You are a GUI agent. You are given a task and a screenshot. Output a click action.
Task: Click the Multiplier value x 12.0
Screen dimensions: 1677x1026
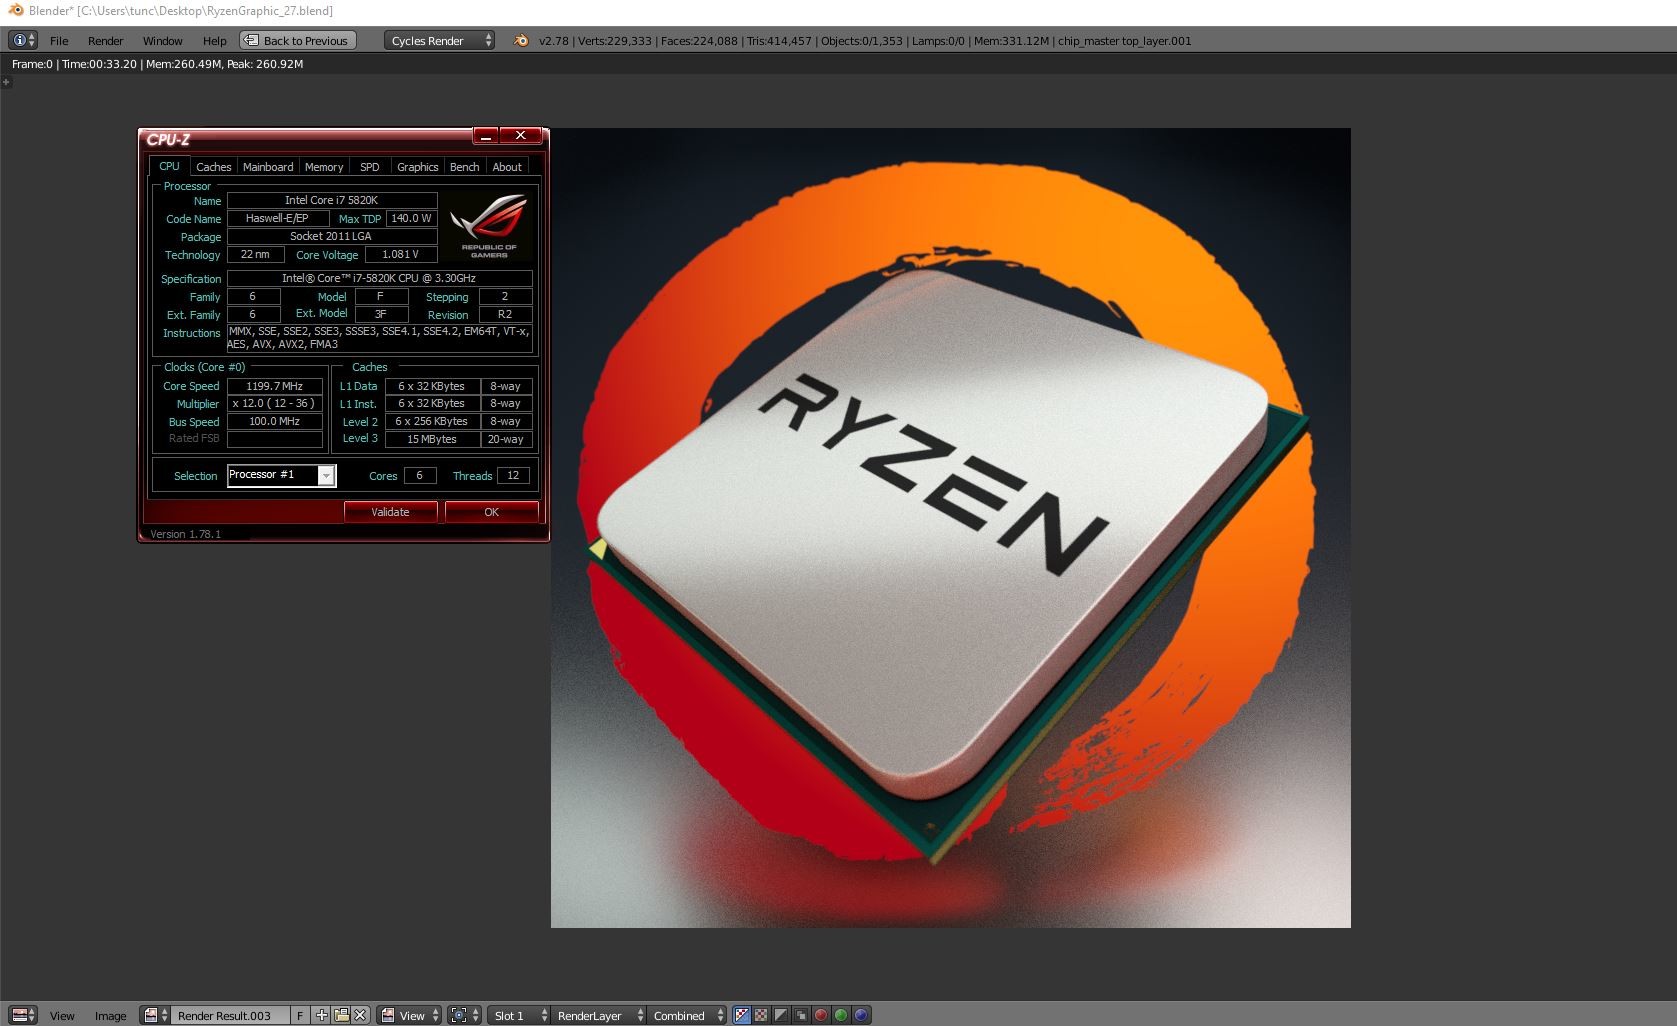click(275, 404)
